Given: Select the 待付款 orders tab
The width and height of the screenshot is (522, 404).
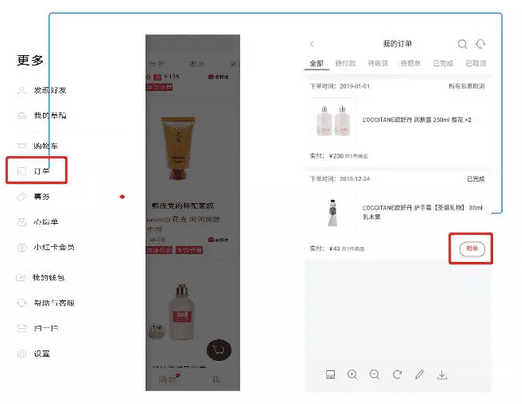Looking at the screenshot, I should pyautogui.click(x=345, y=63).
